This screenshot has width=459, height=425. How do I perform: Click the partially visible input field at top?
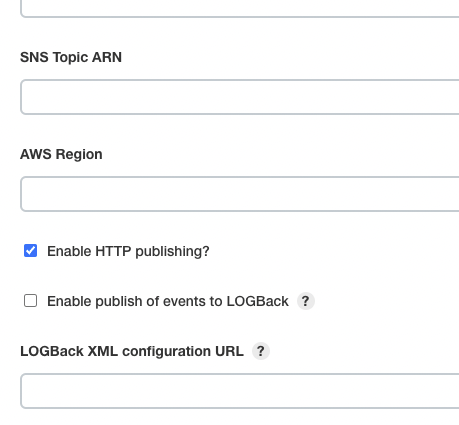pos(240,8)
